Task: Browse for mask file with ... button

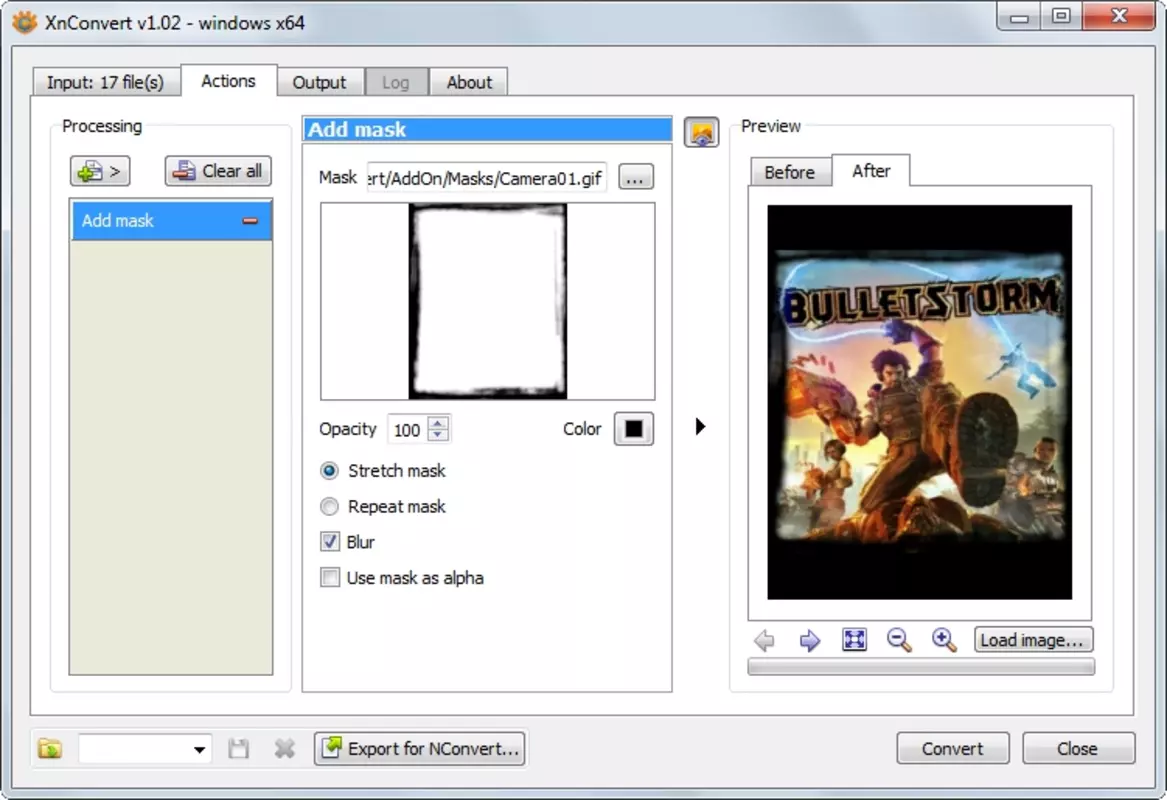Action: (x=636, y=178)
